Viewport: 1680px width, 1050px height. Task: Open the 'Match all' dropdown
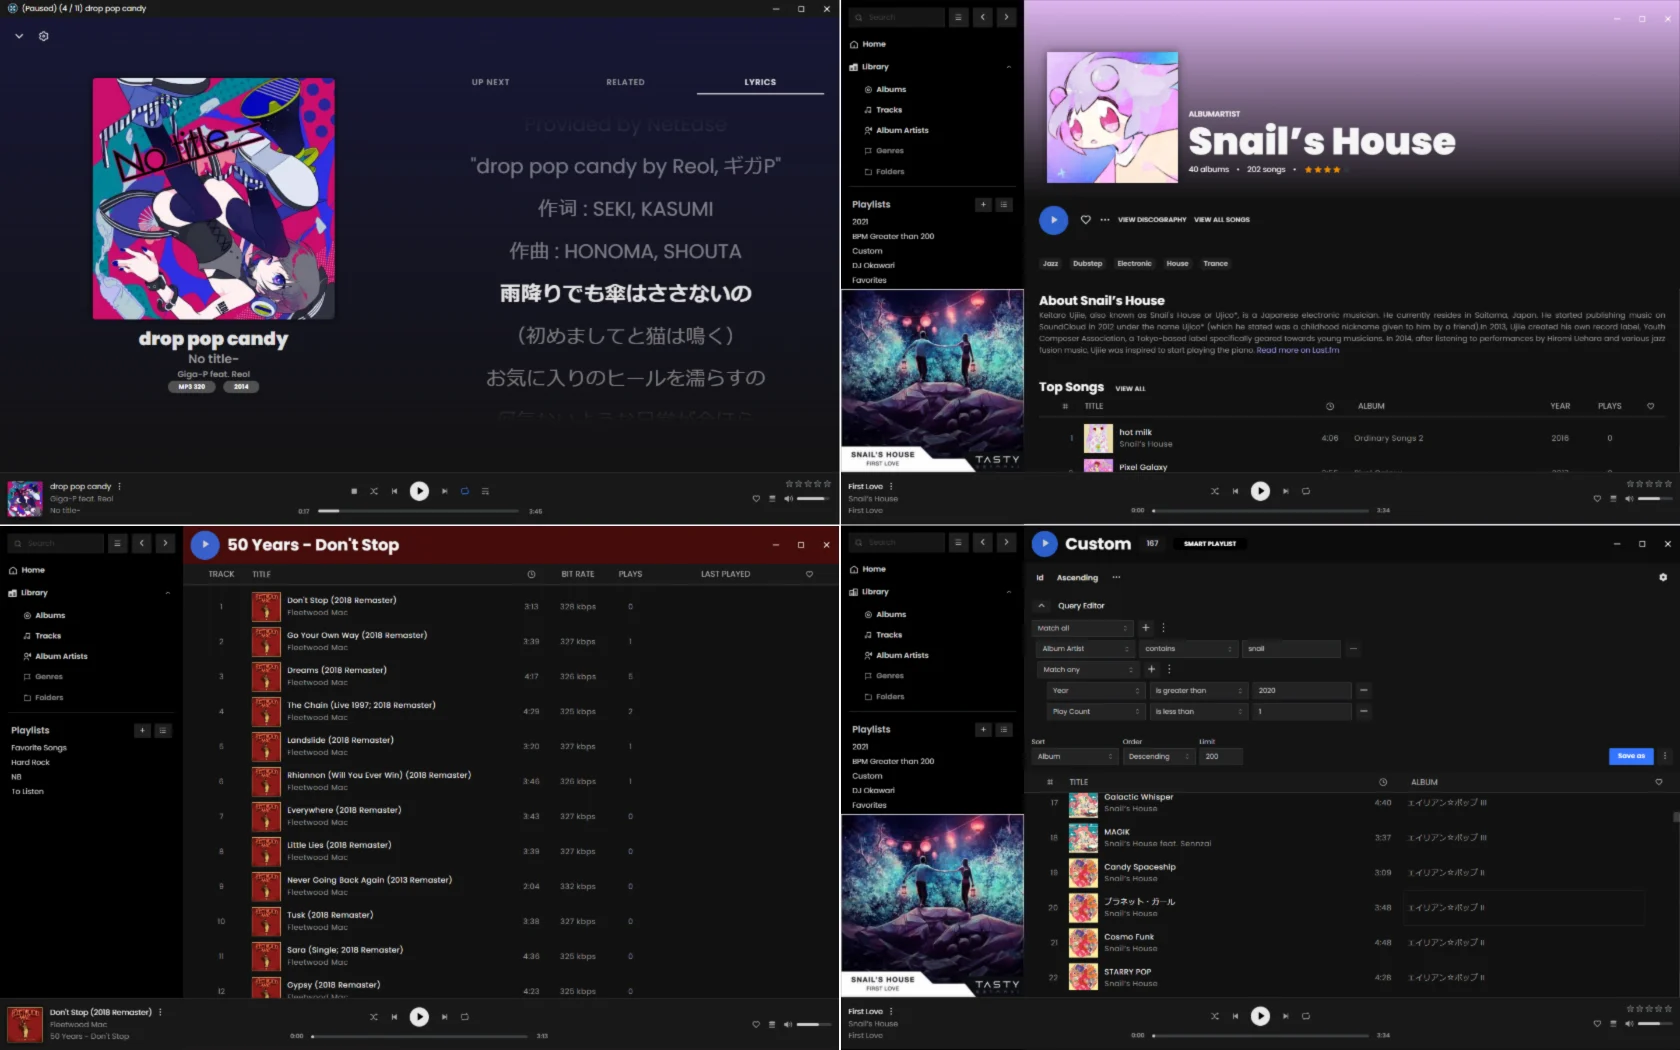[1082, 628]
